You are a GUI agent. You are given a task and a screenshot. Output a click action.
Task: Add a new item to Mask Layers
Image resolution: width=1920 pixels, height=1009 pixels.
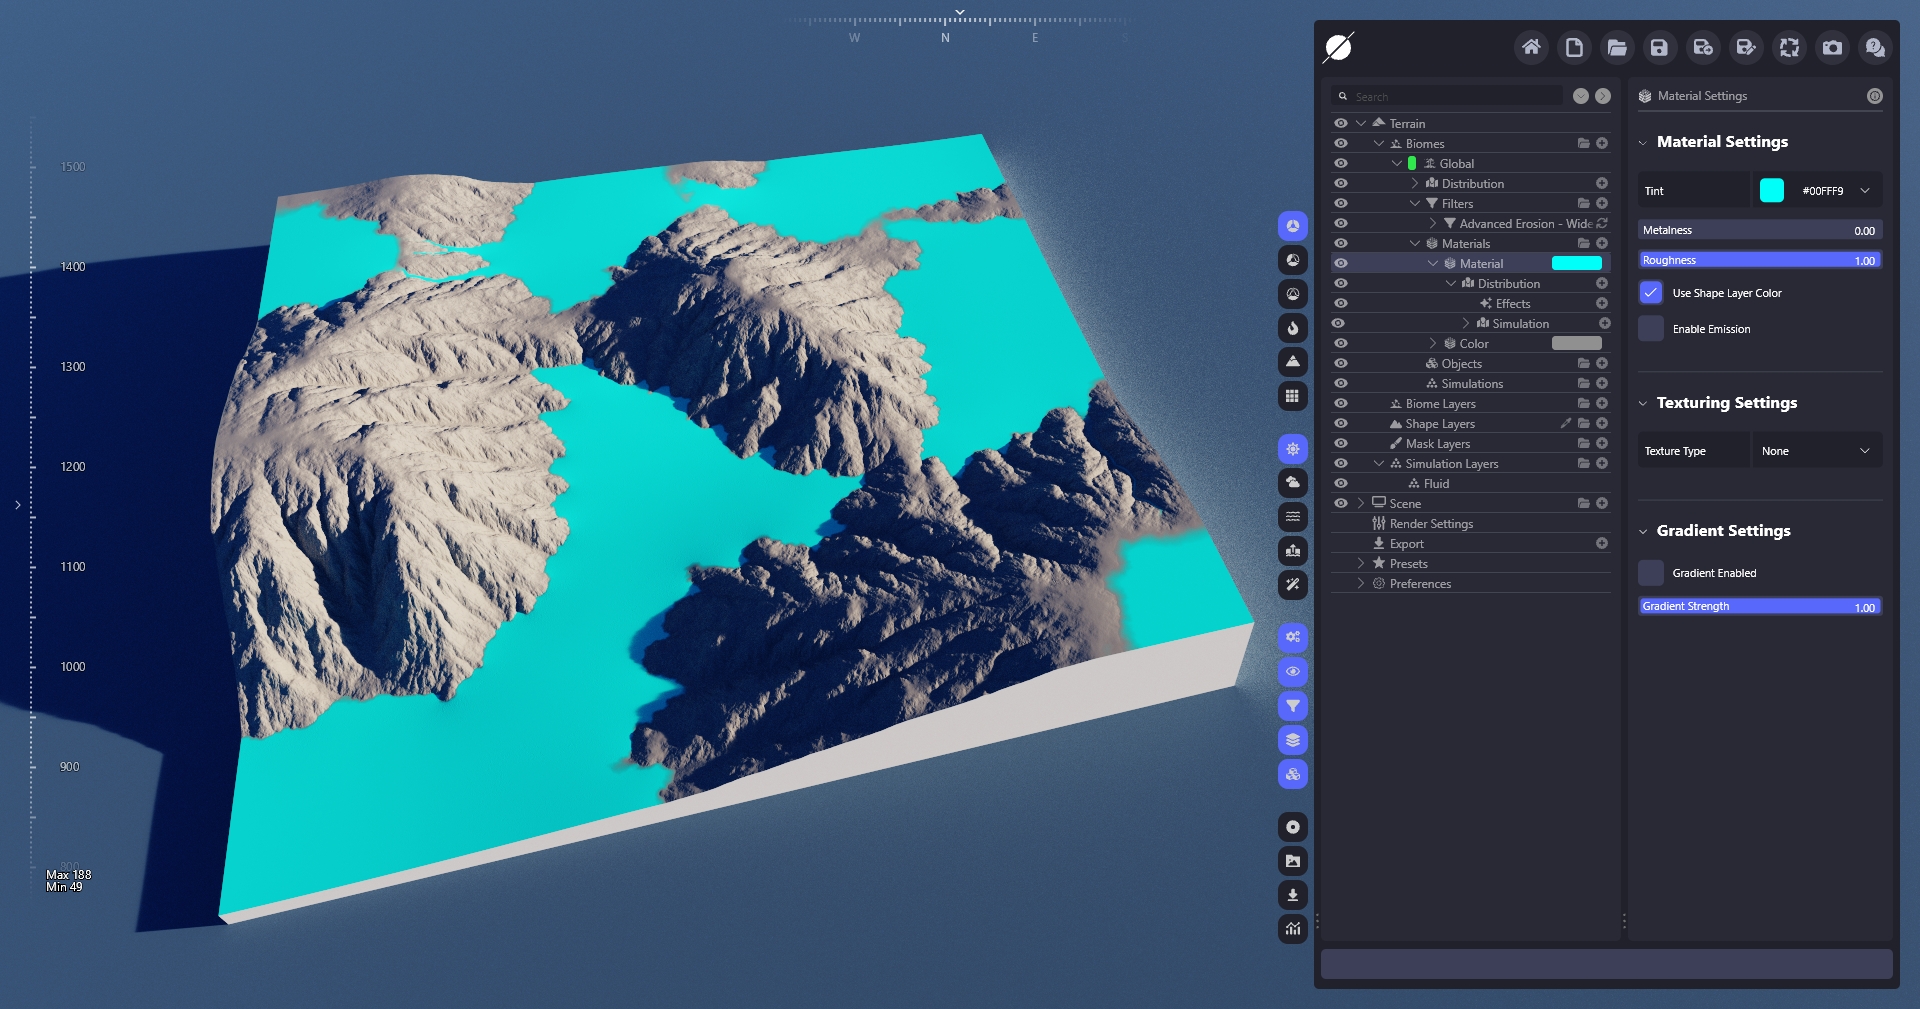click(x=1602, y=443)
